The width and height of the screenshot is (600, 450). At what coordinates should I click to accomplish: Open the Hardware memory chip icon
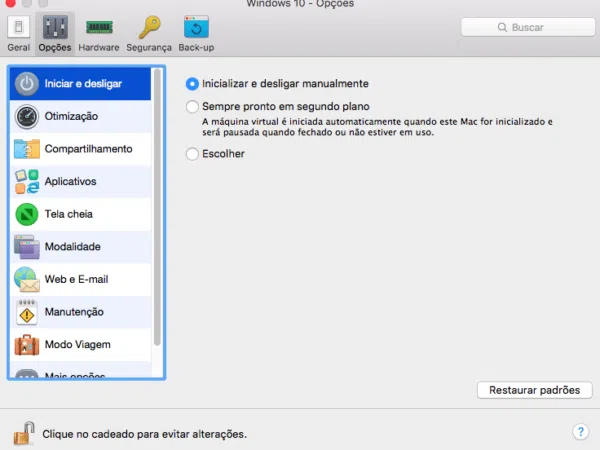(x=99, y=28)
